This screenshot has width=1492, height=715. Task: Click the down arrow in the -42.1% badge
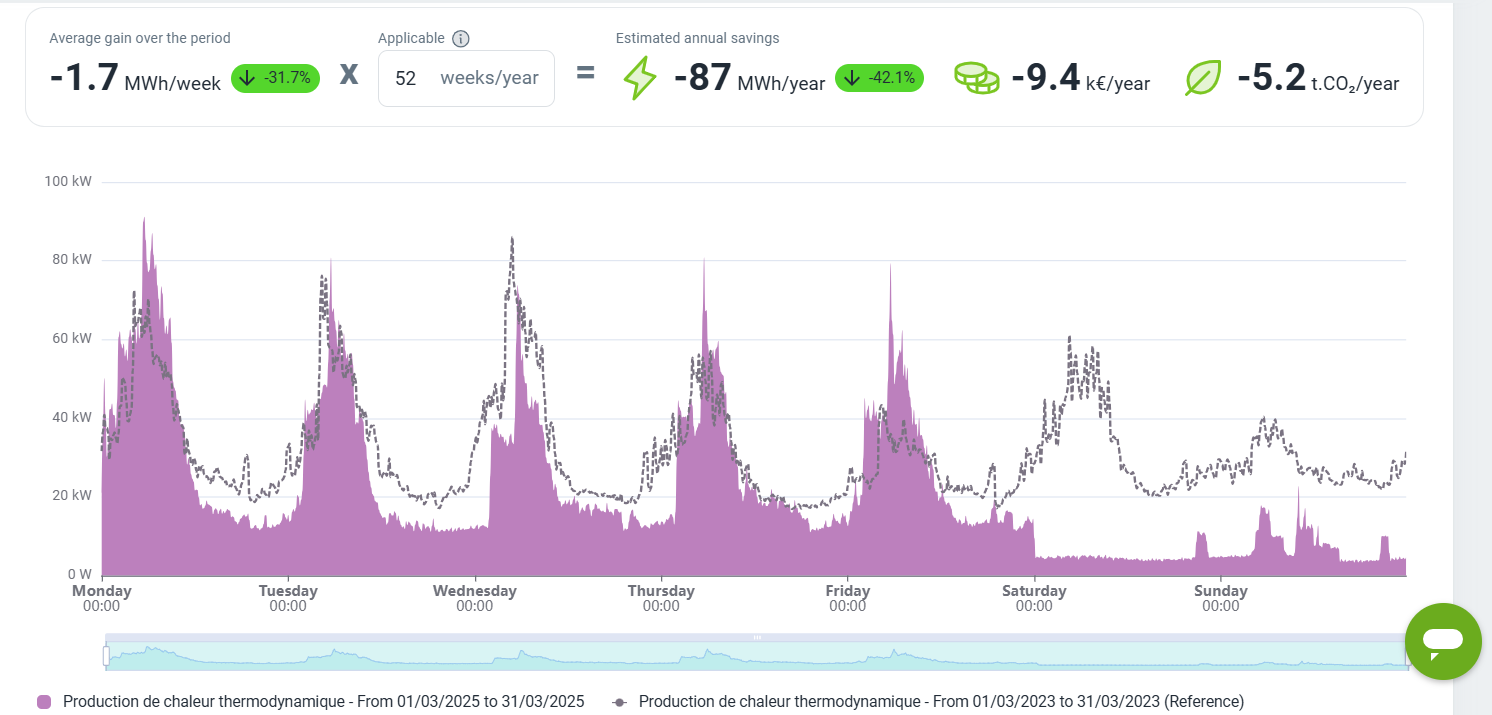[851, 77]
